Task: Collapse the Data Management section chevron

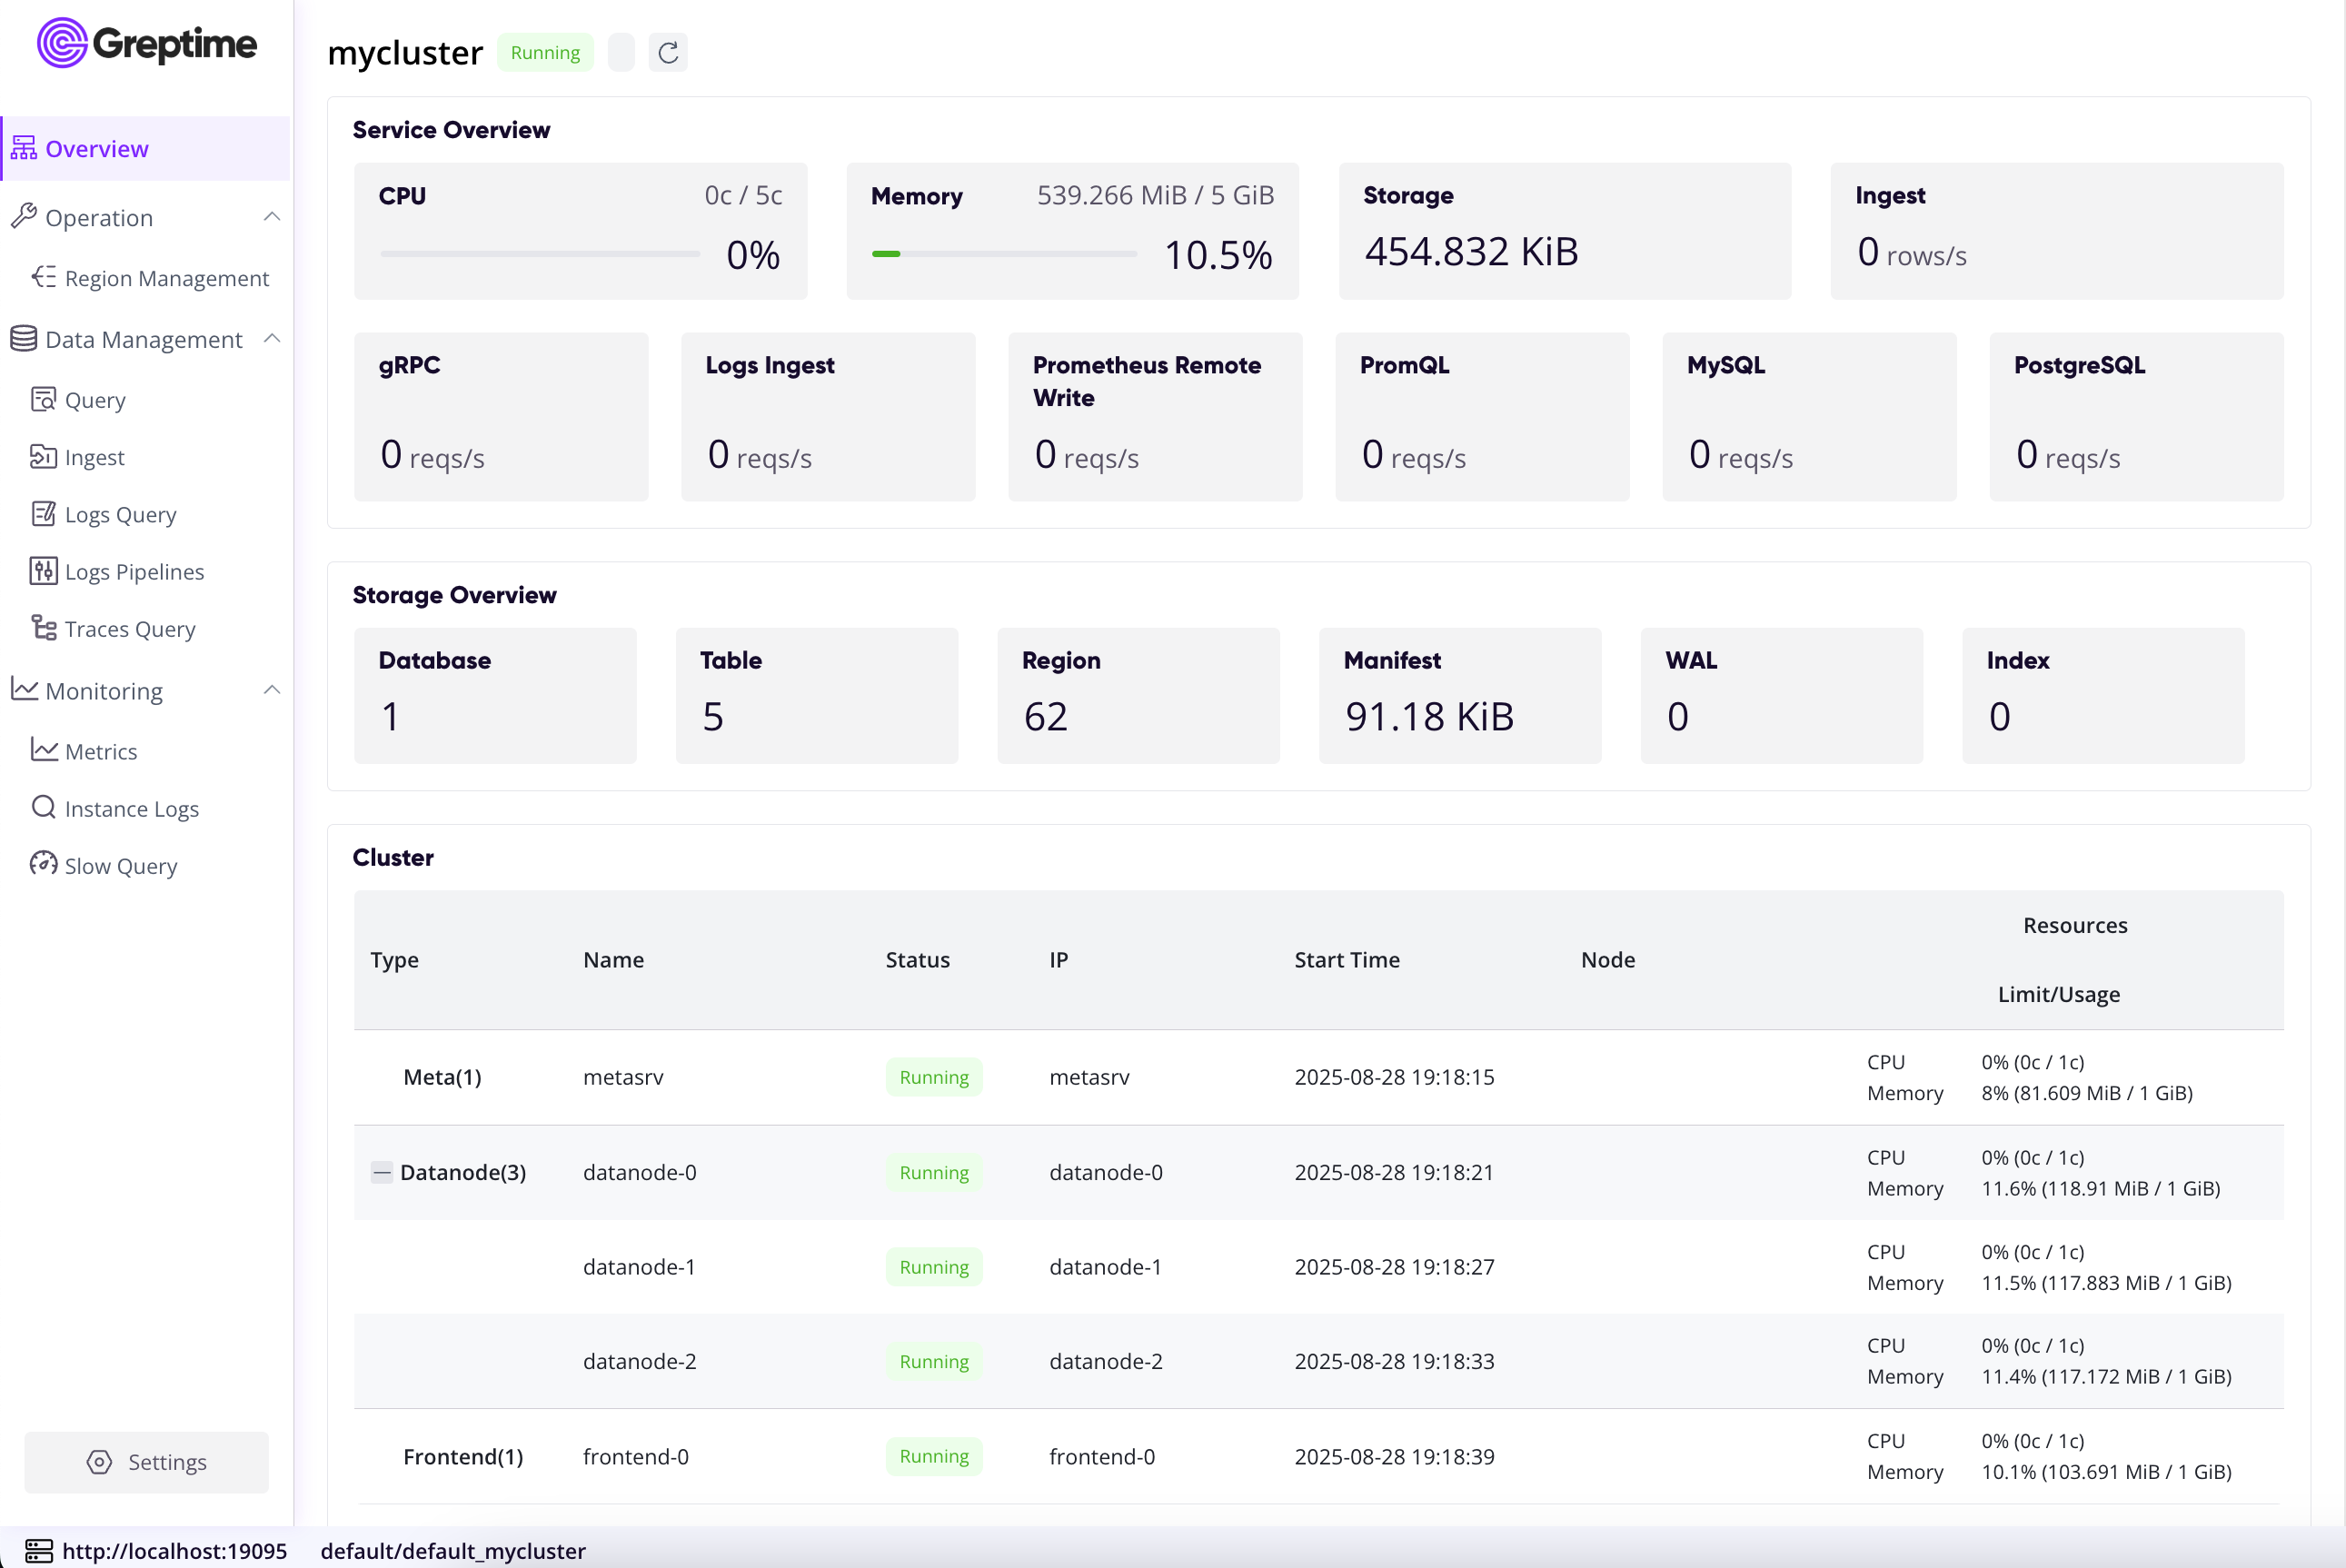Action: 271,339
